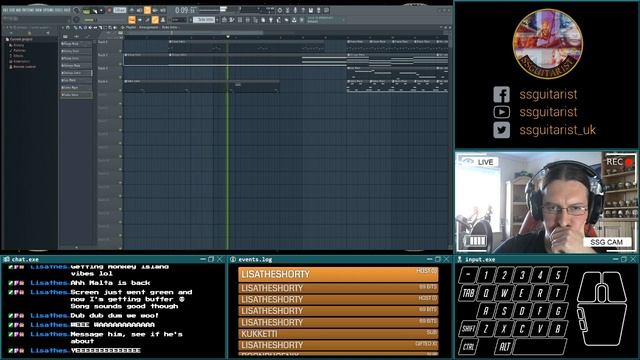Image resolution: width=640 pixels, height=360 pixels.
Task: Toggle the Pat/Song mode switch
Action: pyautogui.click(x=86, y=11)
